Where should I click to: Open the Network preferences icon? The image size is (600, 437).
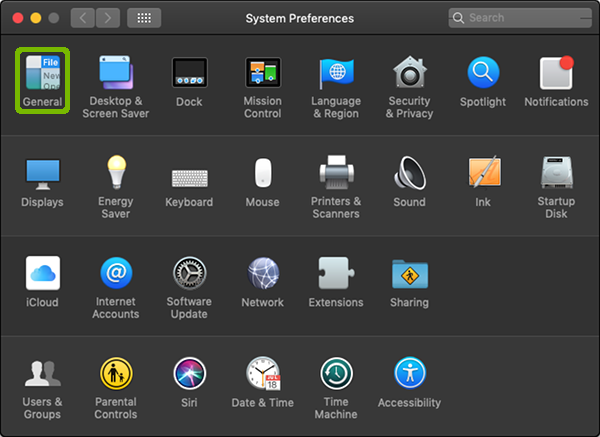click(x=263, y=273)
